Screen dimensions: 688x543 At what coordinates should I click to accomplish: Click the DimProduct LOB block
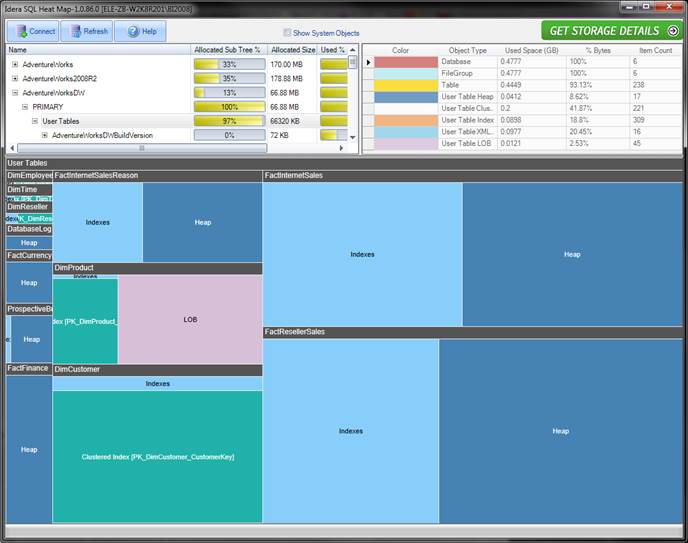tap(190, 319)
